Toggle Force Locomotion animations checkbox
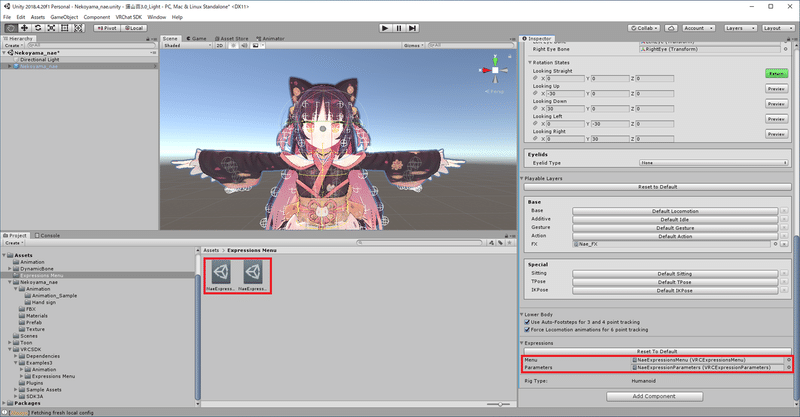This screenshot has height=417, width=800. tap(527, 330)
